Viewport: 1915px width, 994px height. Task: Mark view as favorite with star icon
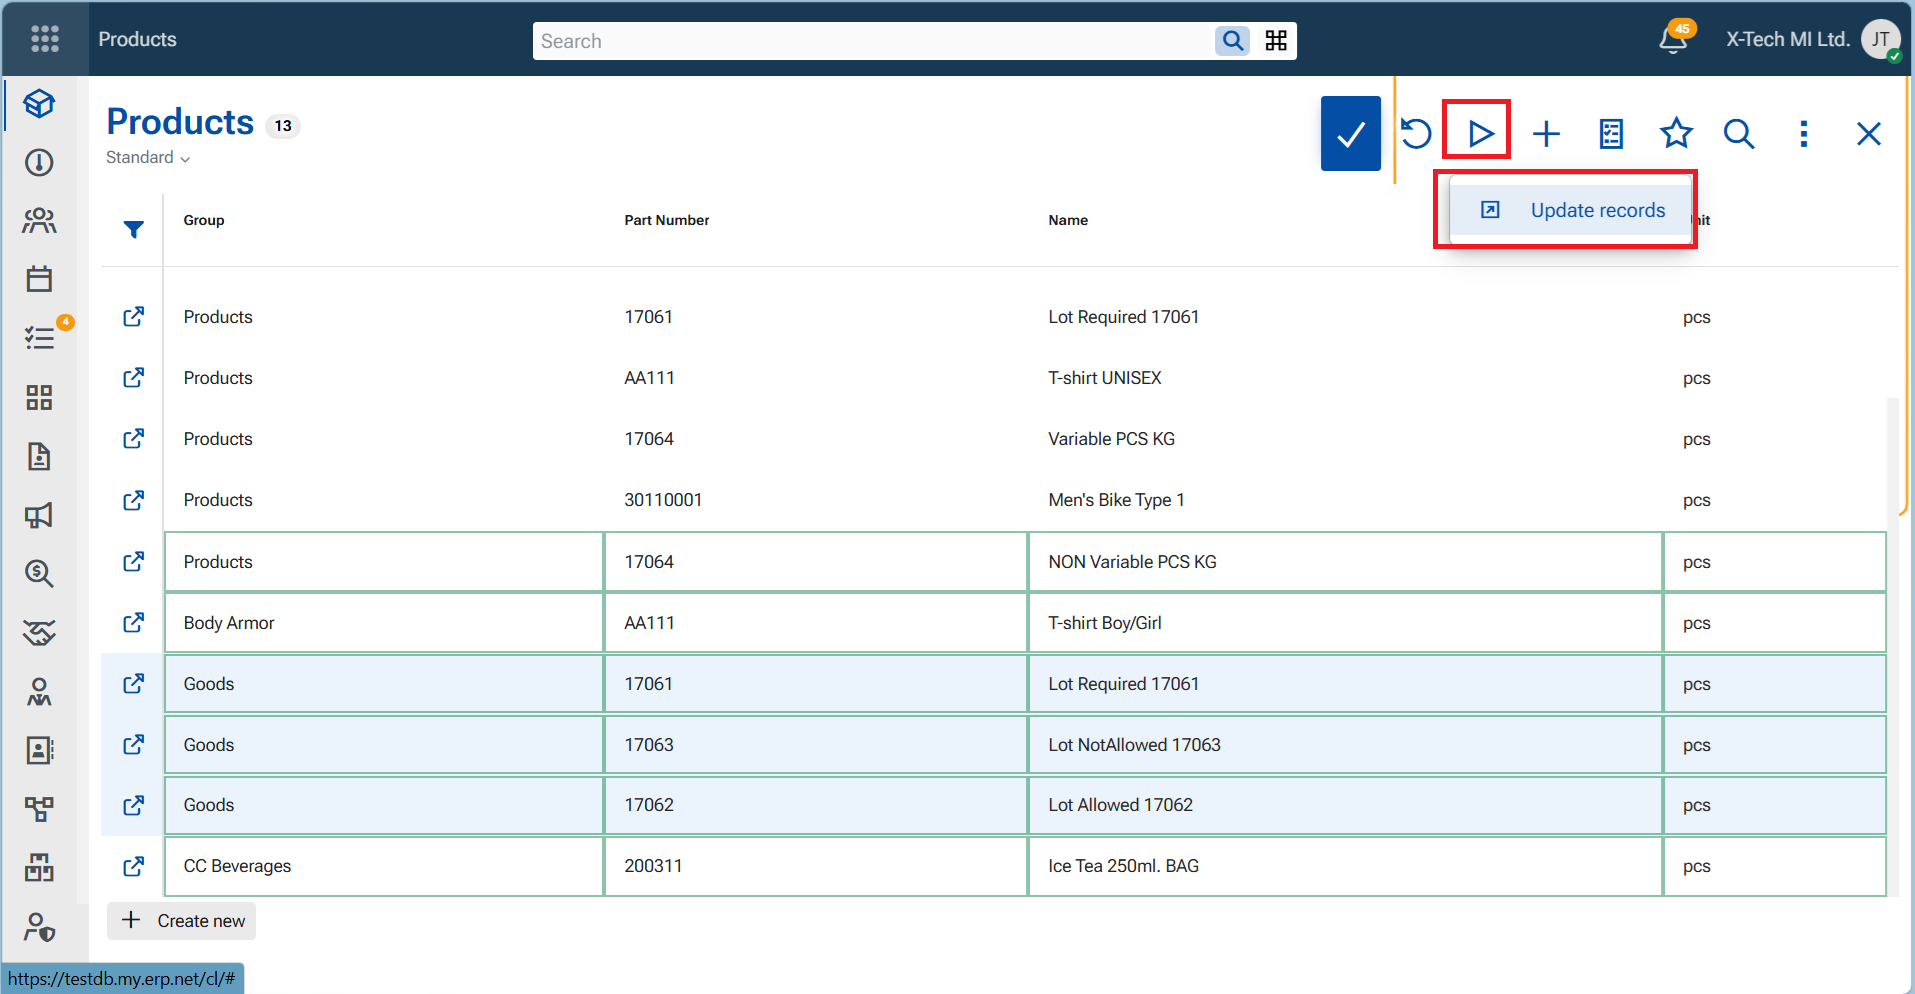click(x=1676, y=133)
